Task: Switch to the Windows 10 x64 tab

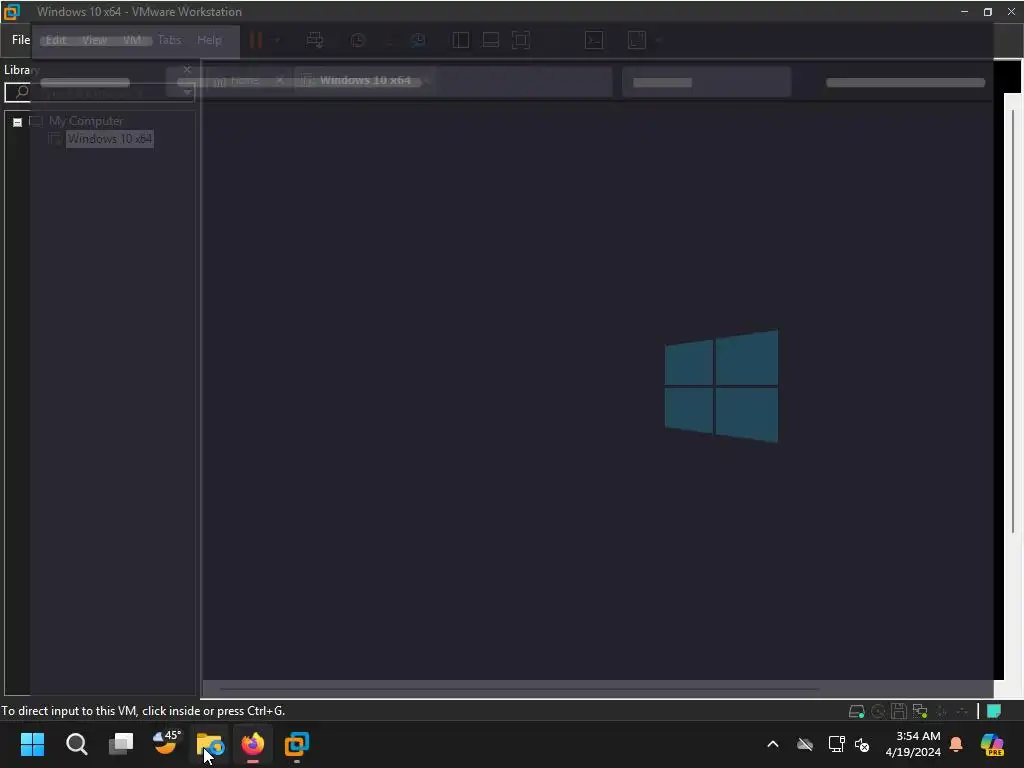Action: pos(364,80)
